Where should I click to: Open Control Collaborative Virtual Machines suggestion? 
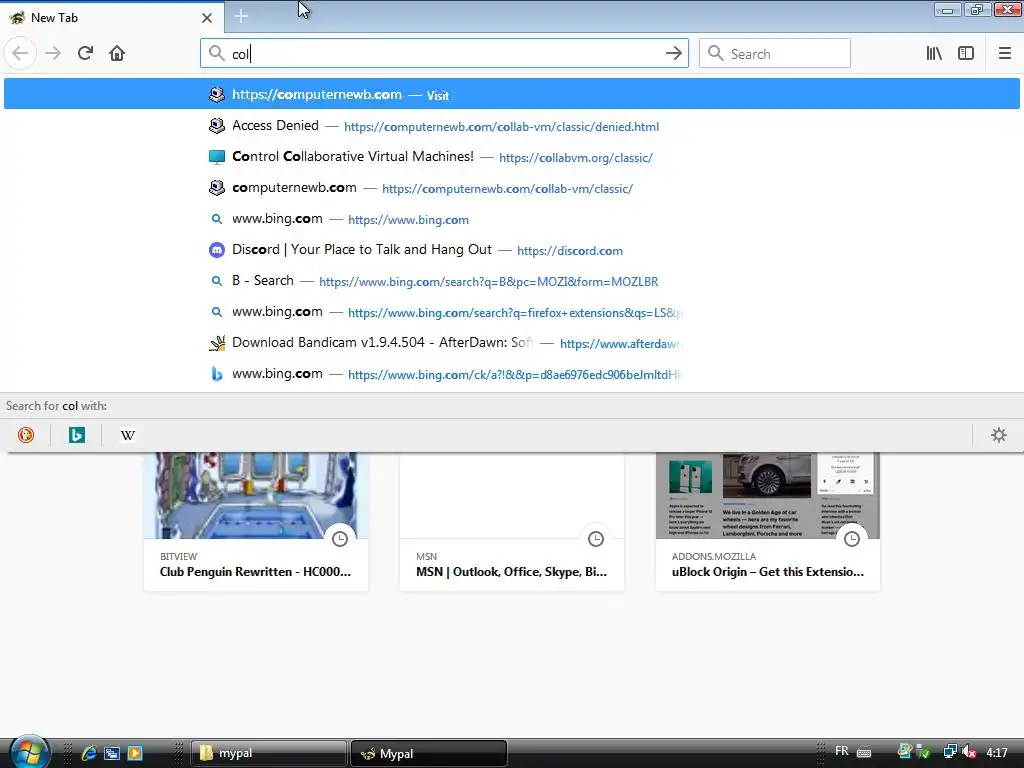tap(512, 157)
